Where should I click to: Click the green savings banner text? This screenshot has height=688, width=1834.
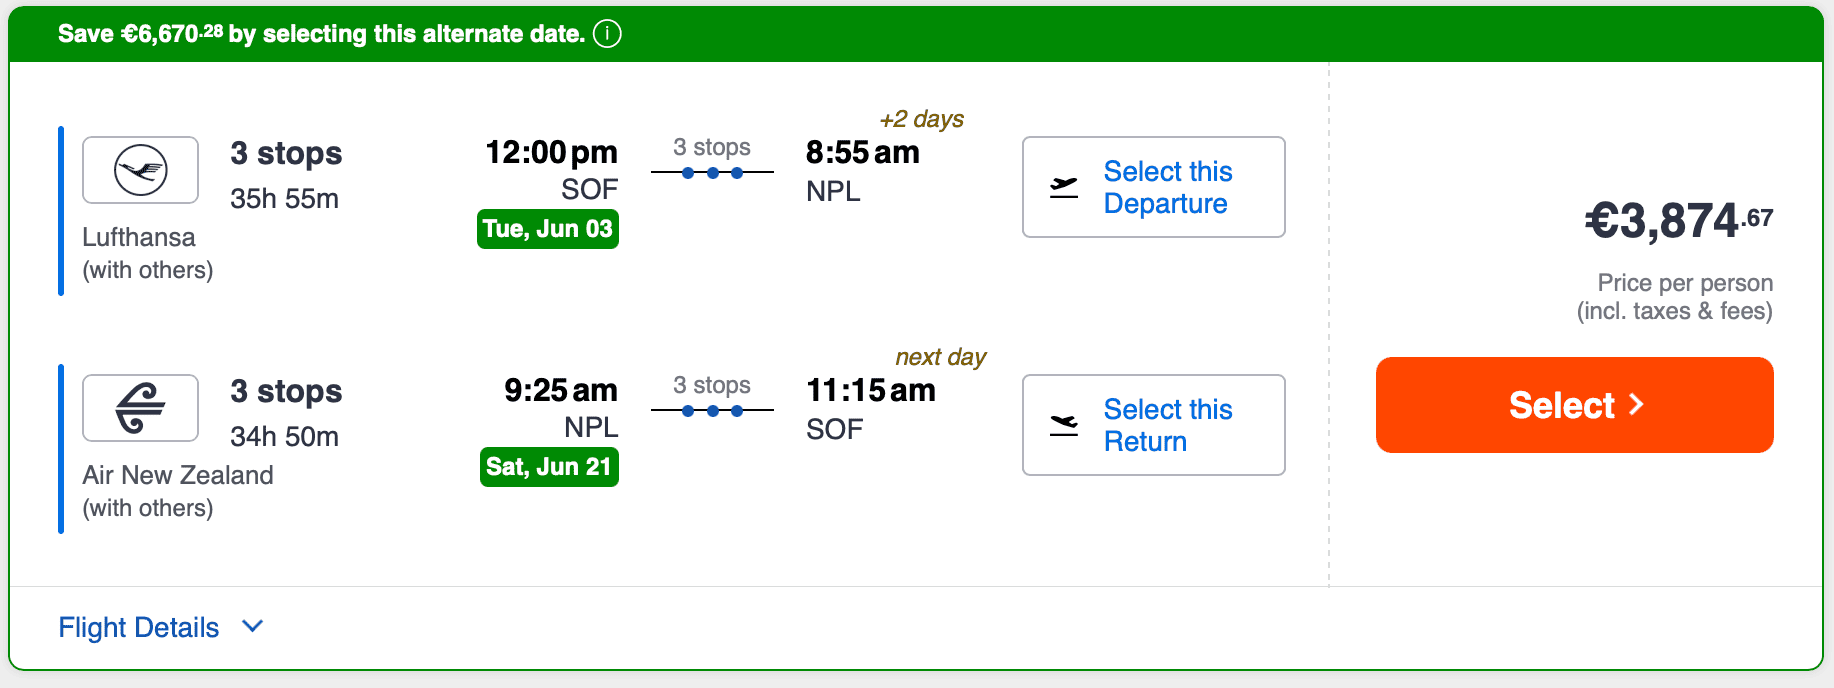click(x=321, y=34)
